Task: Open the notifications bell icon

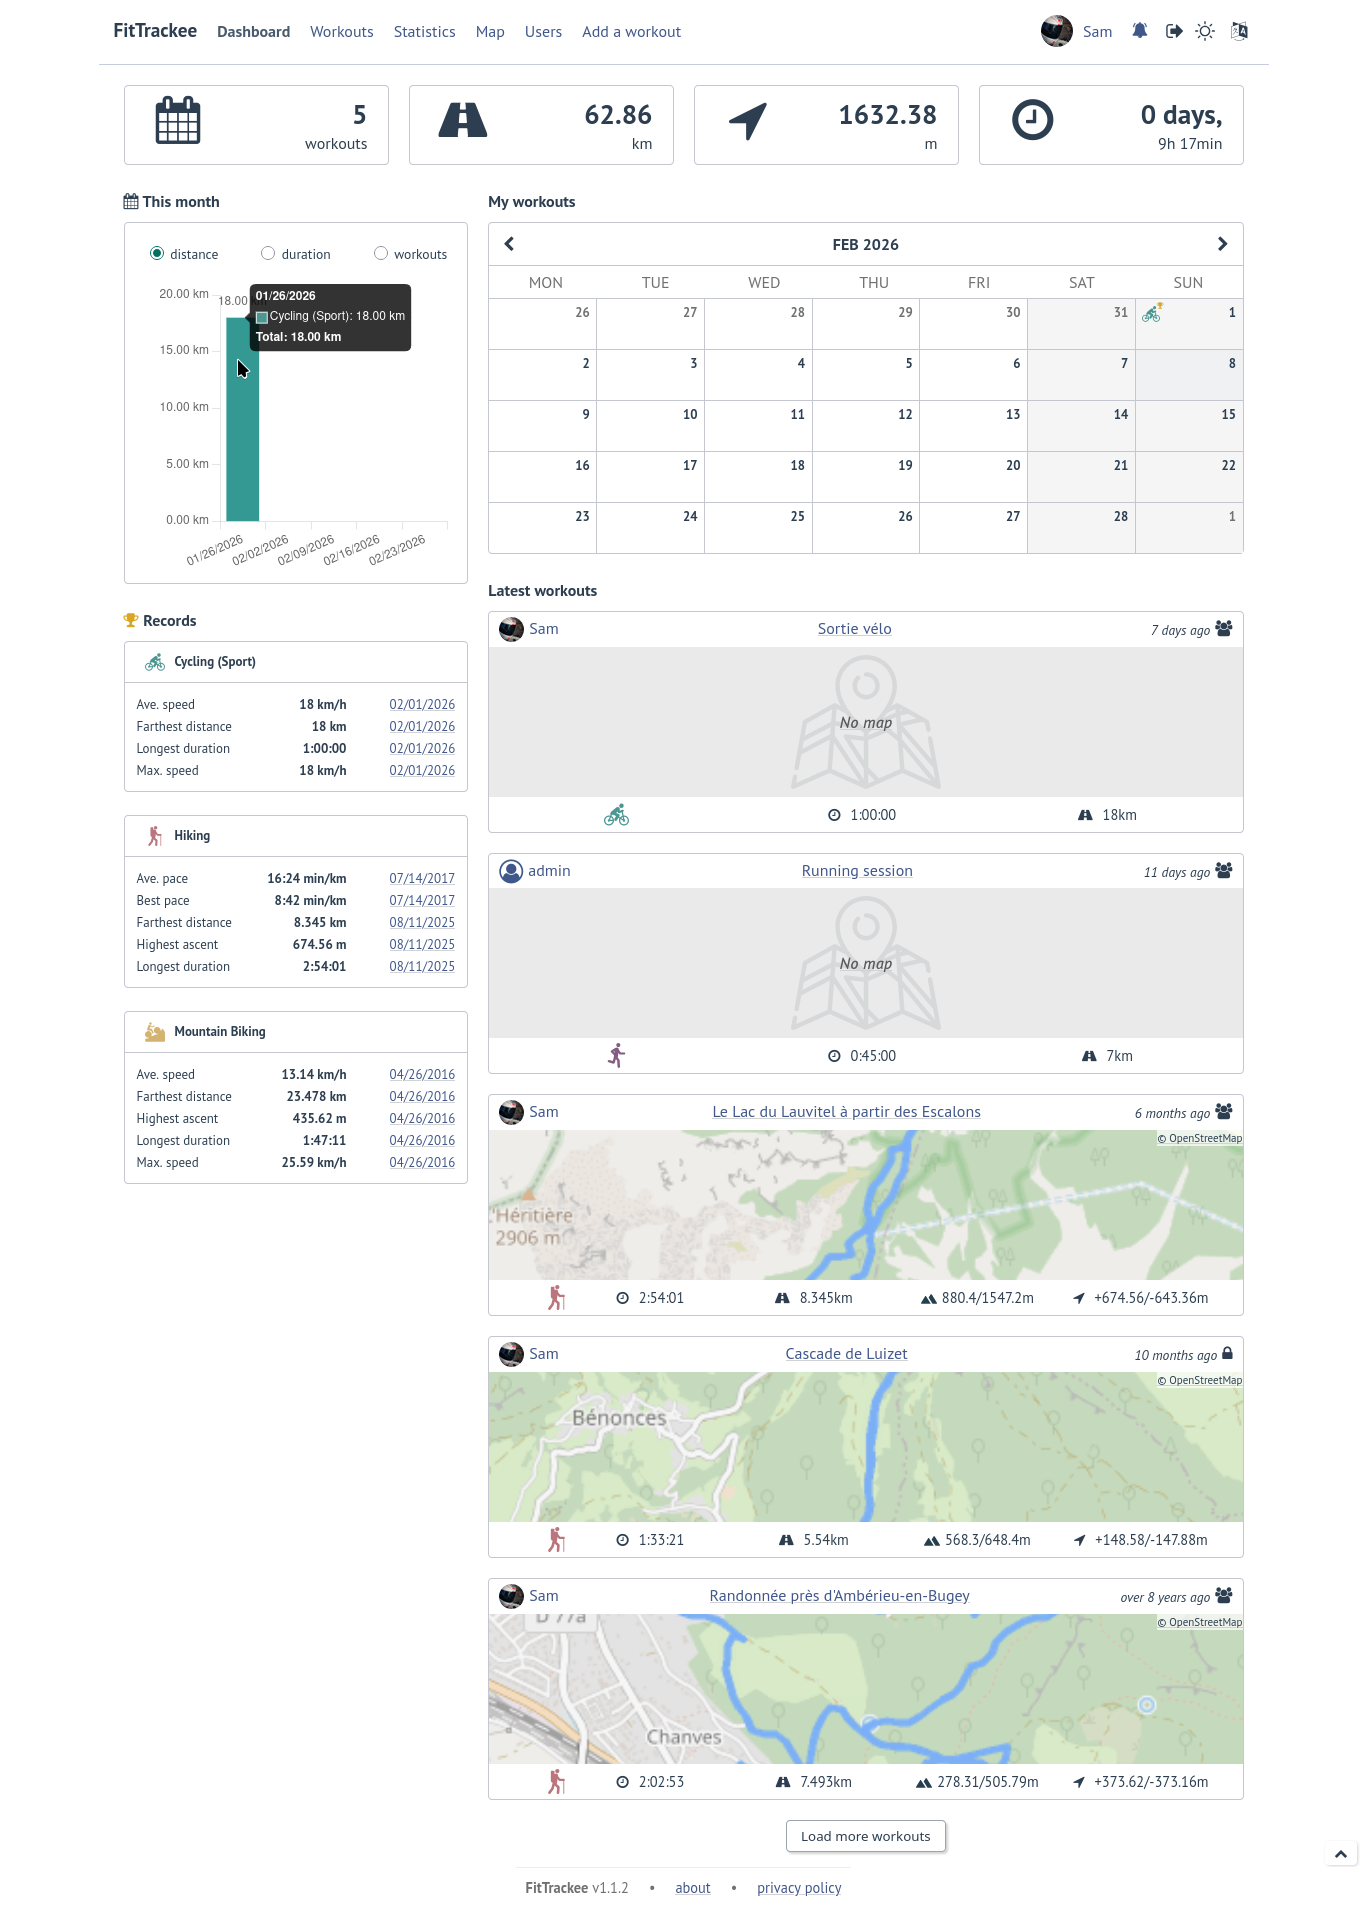Action: pyautogui.click(x=1139, y=31)
